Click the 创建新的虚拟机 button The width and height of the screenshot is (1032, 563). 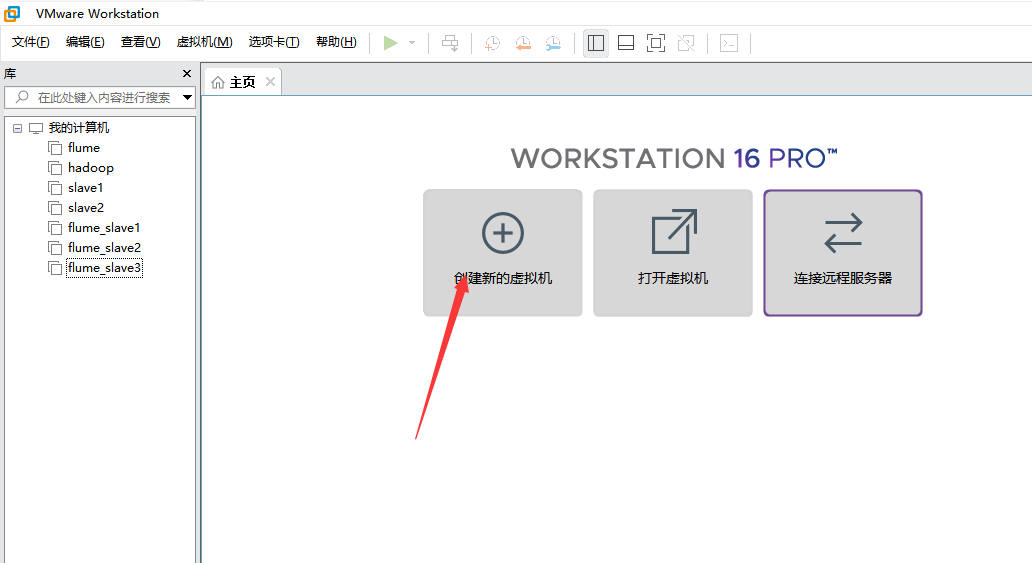coord(503,253)
